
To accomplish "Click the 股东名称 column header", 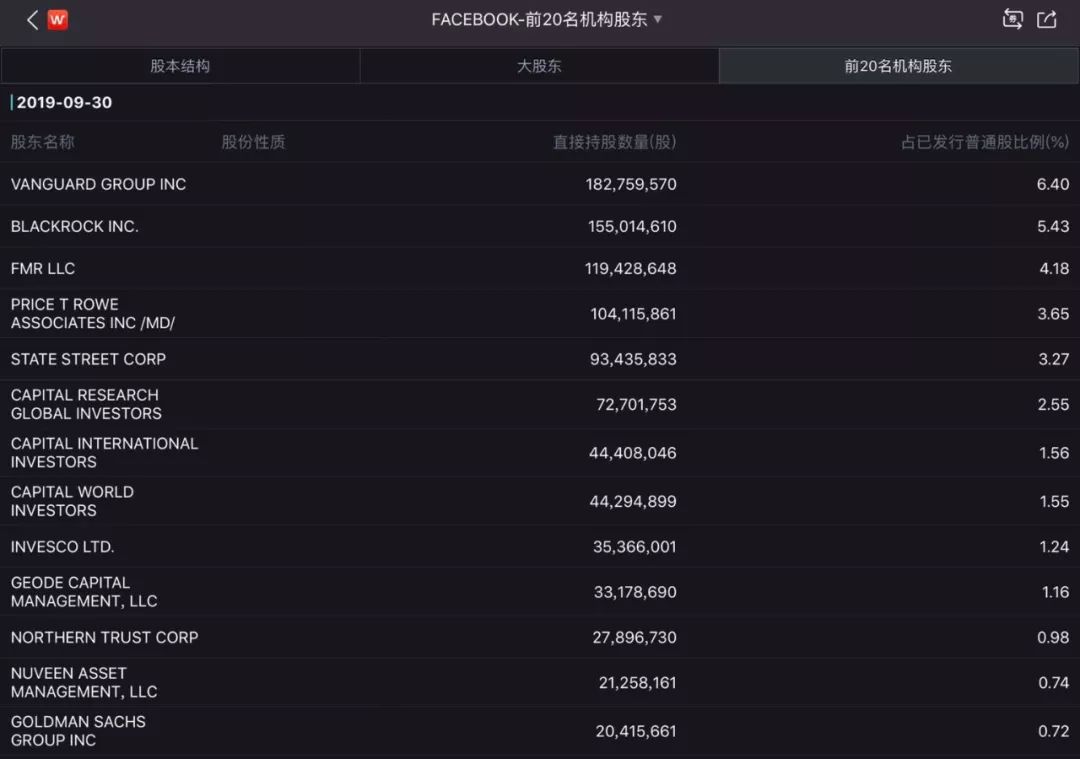I will [43, 142].
